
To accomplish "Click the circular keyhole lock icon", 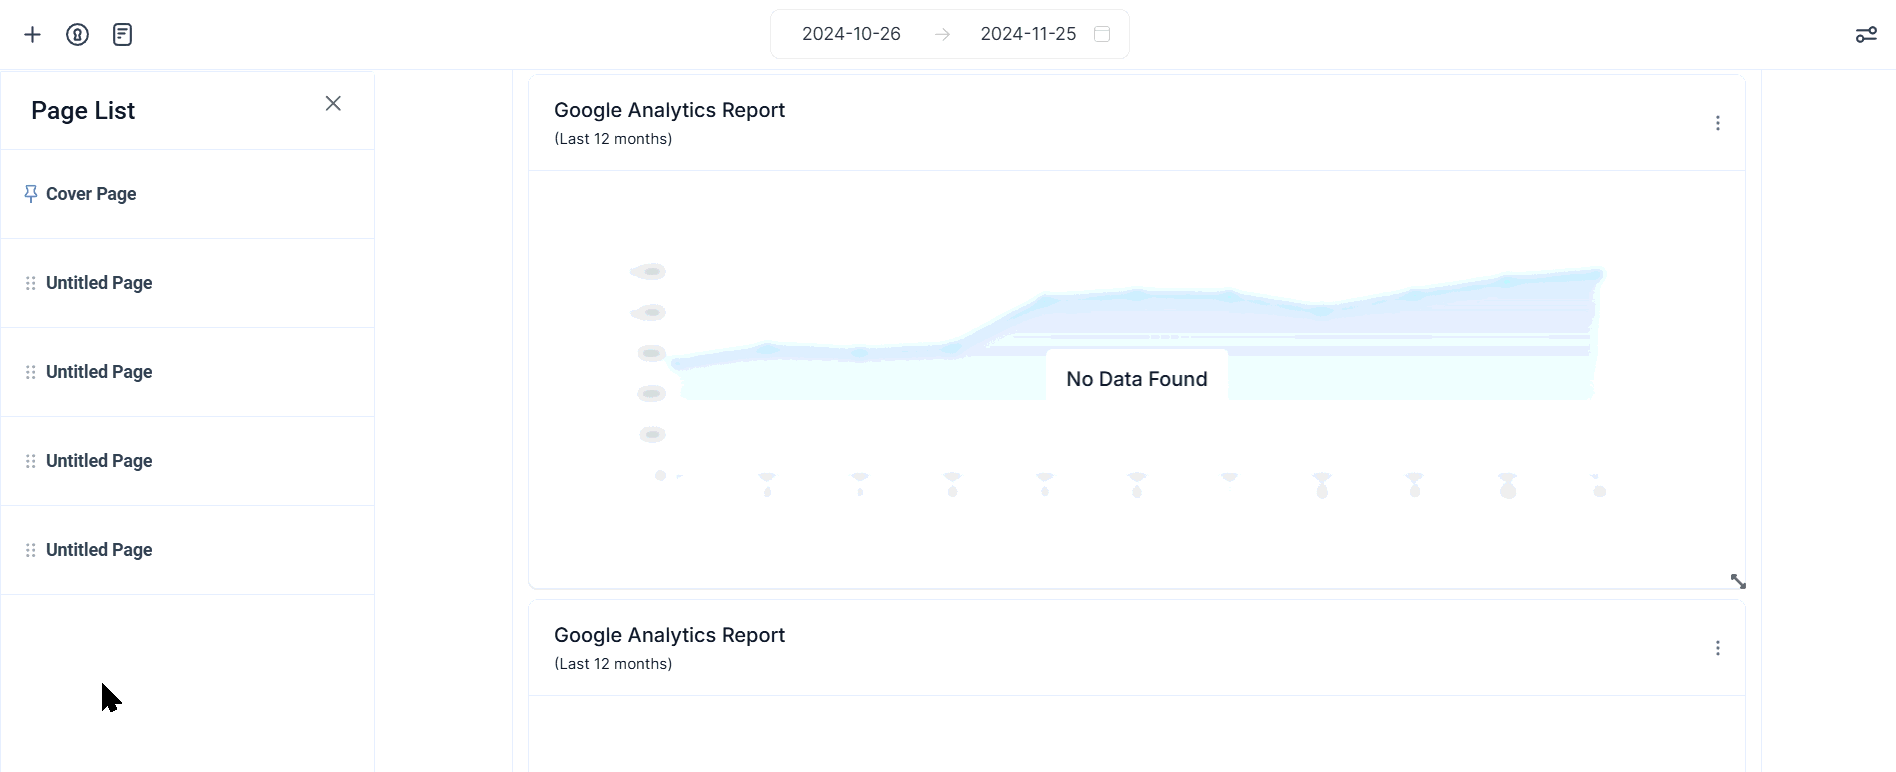I will pos(77,35).
